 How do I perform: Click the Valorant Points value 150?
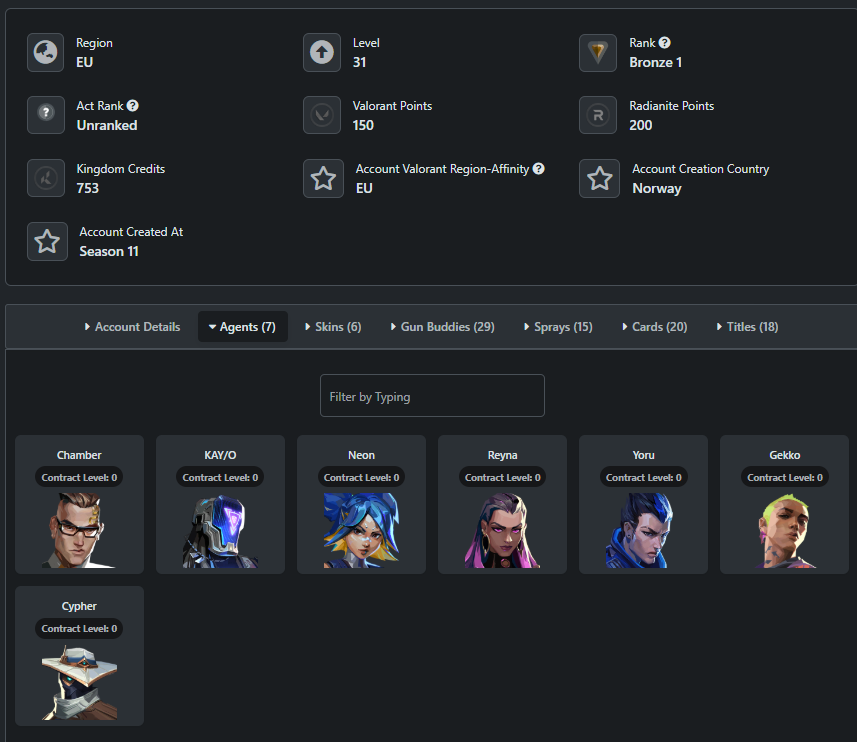(363, 125)
